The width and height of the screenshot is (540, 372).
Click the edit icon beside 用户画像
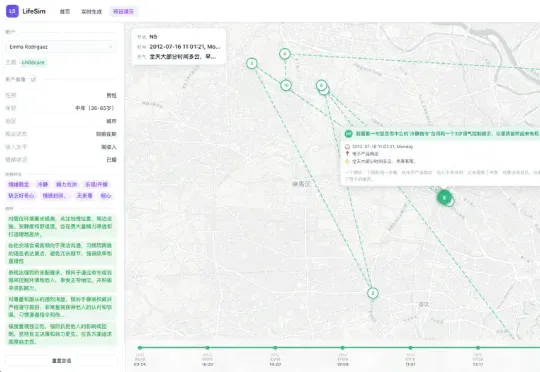pyautogui.click(x=33, y=79)
